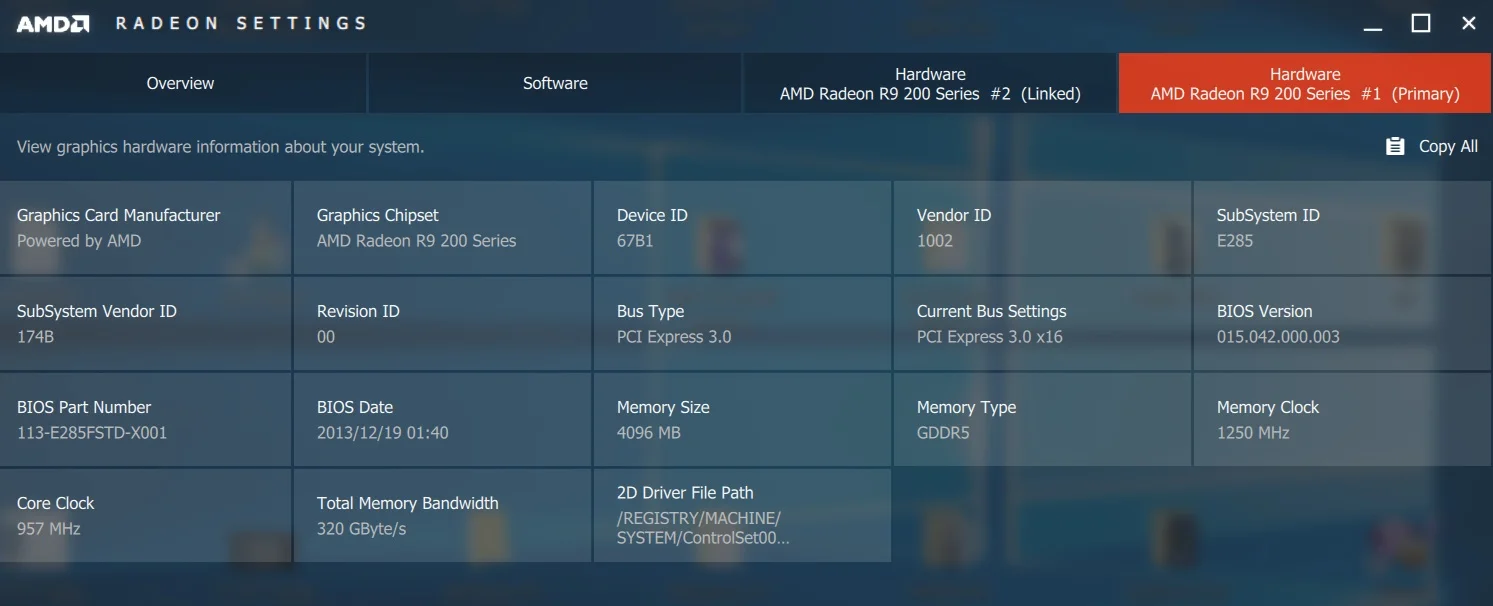Click the 'View graphics hardware information' description text
The image size is (1493, 606).
point(220,147)
